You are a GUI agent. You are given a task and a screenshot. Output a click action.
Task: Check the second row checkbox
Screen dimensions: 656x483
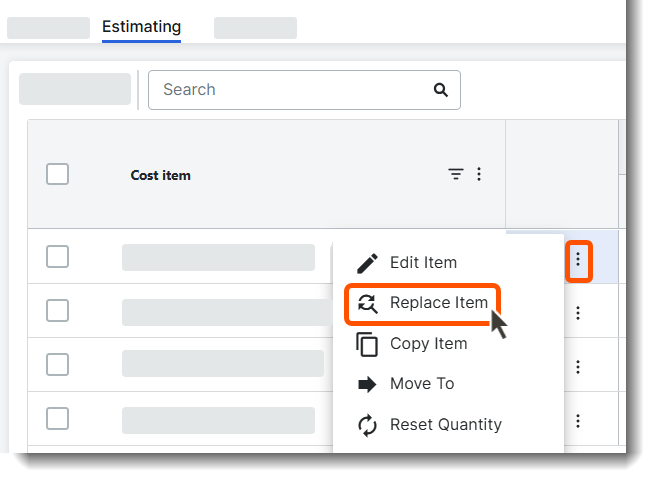[57, 311]
